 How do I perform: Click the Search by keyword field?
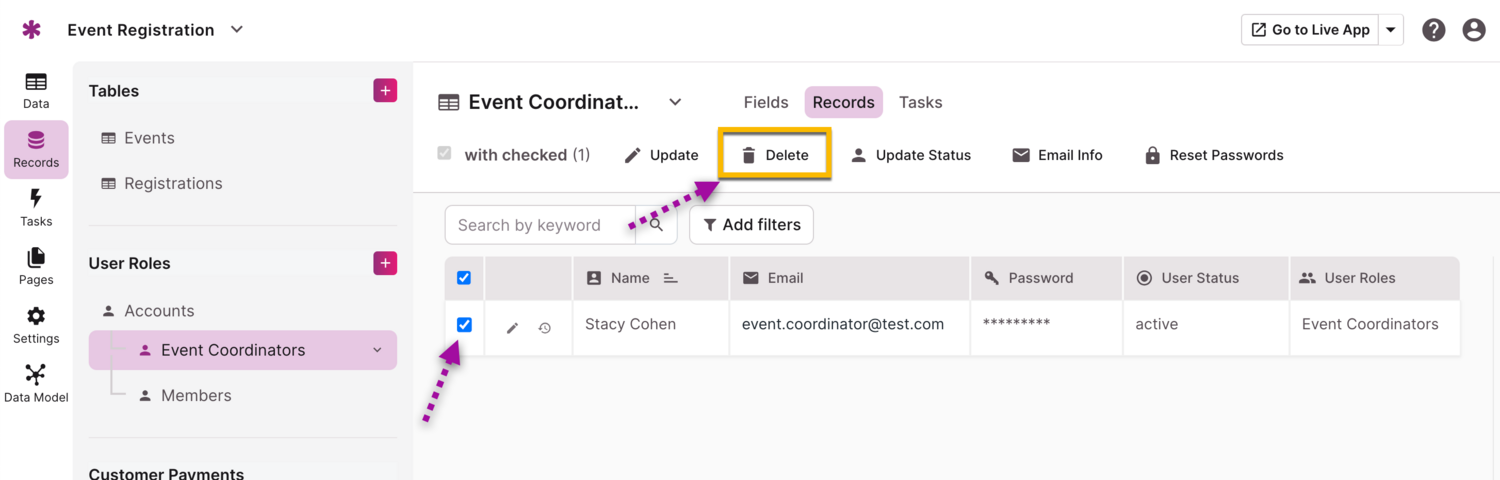coord(540,225)
